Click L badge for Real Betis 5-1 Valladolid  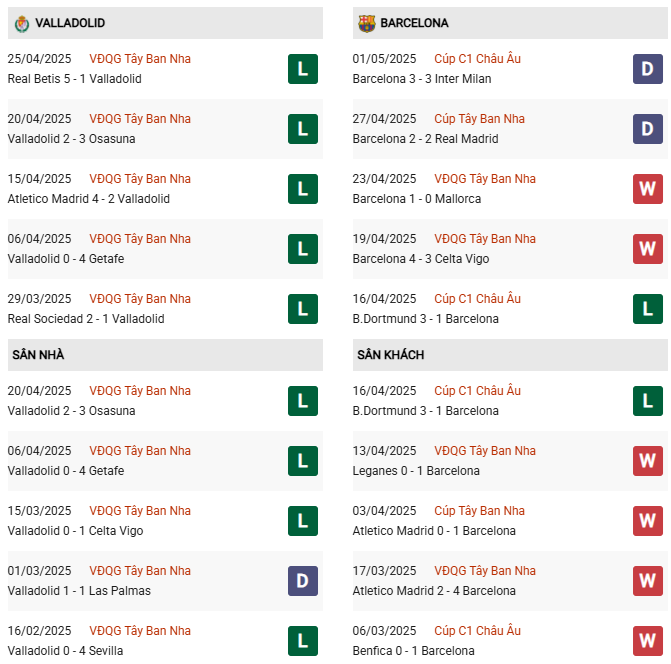pyautogui.click(x=303, y=69)
